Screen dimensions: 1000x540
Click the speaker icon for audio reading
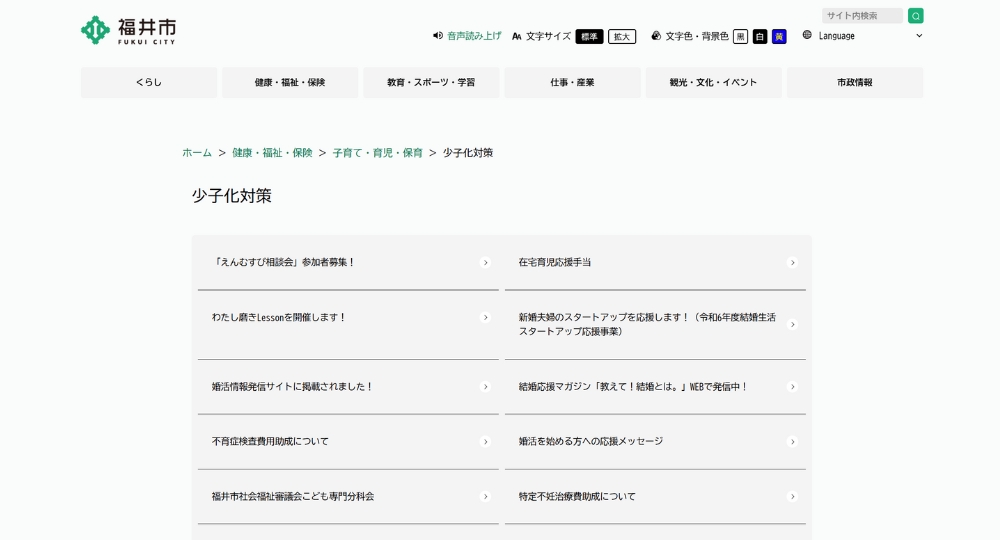click(438, 36)
